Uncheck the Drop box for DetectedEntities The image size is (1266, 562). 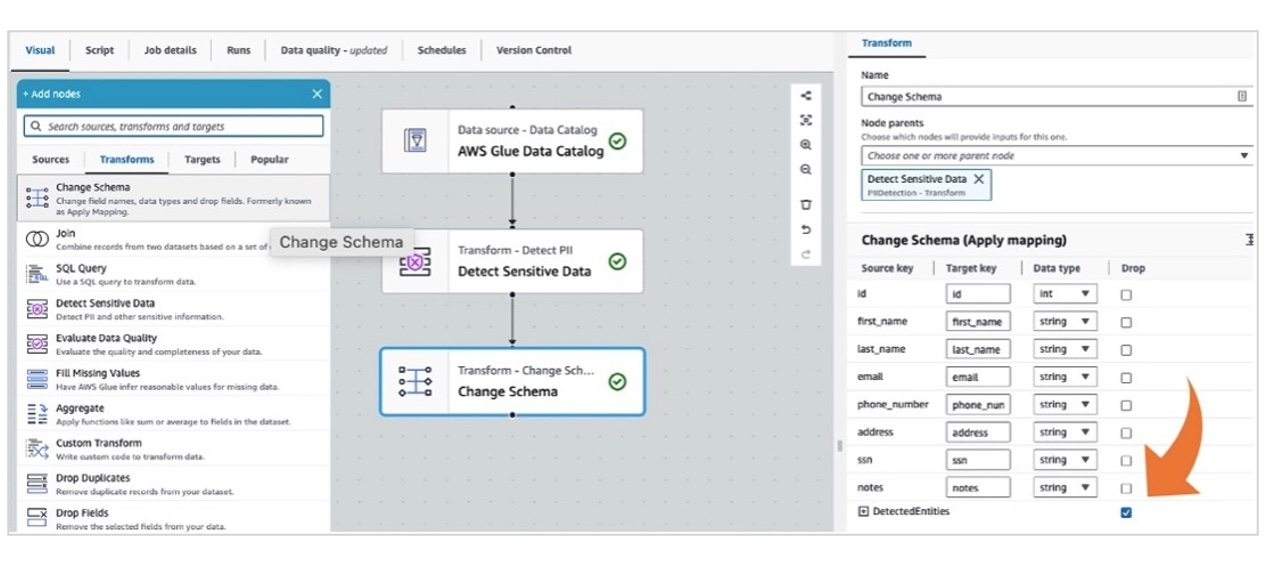point(1126,512)
